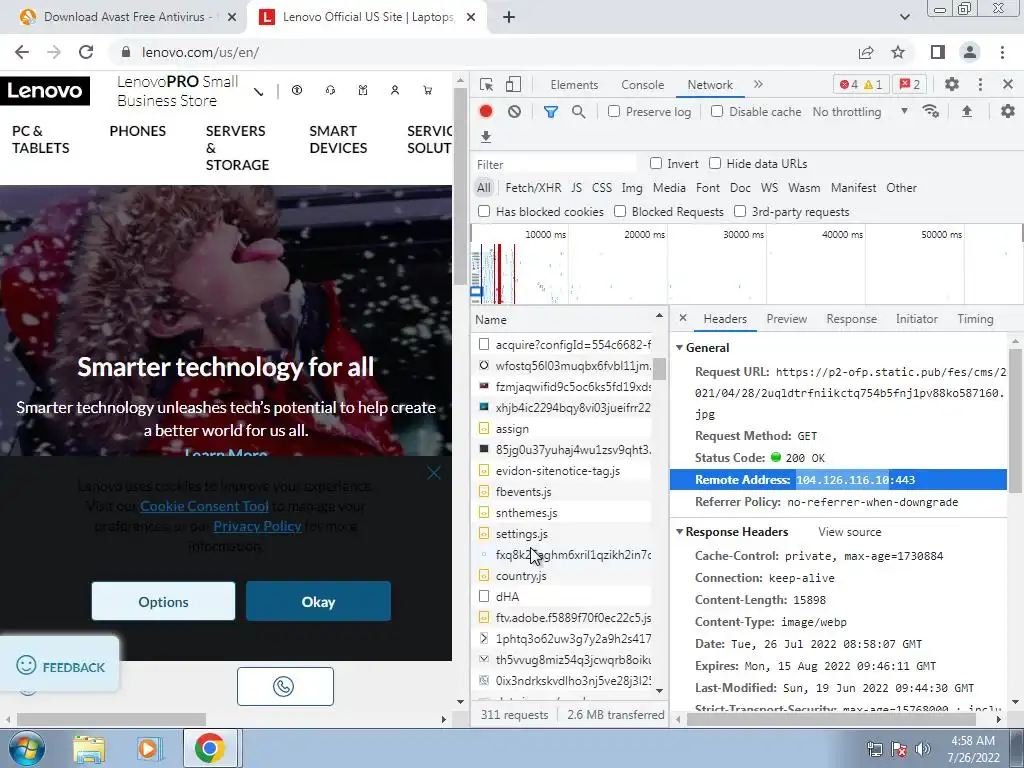
Task: Select the fbevents.js request row
Action: (x=564, y=492)
